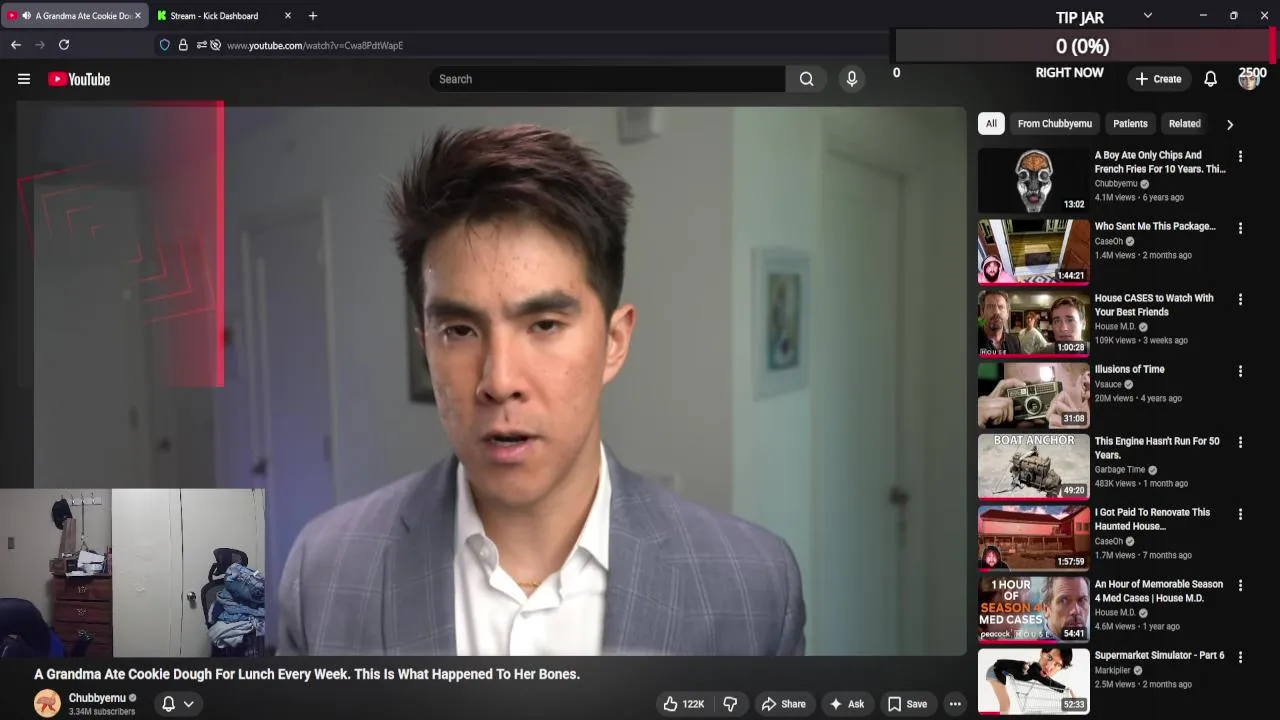Viewport: 1280px width, 720px height.
Task: Show more filter chips with right chevron
Action: [1230, 124]
